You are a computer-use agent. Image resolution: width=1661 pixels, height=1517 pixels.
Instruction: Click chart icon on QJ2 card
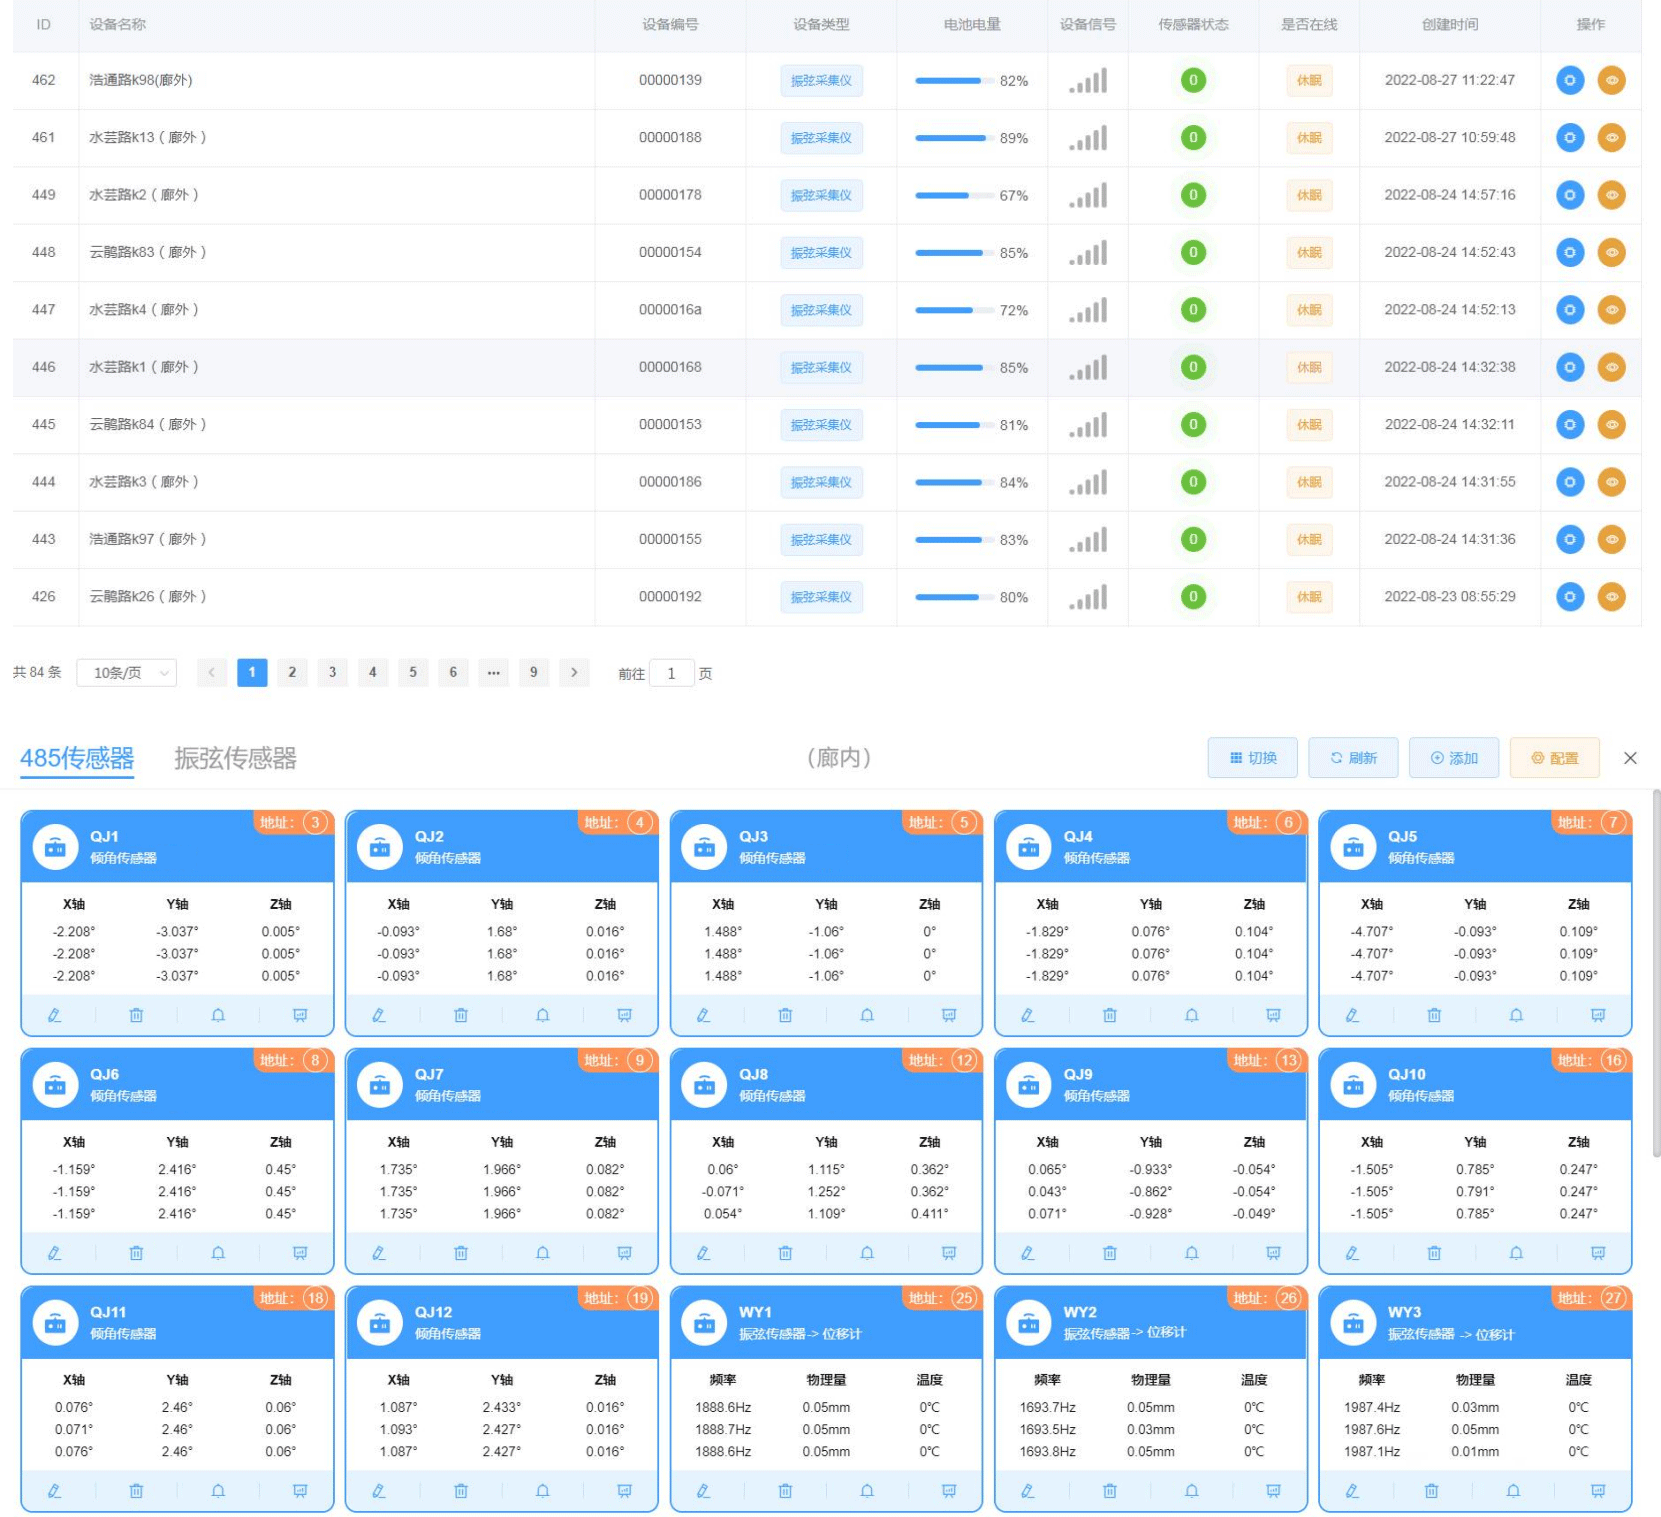(x=624, y=1015)
